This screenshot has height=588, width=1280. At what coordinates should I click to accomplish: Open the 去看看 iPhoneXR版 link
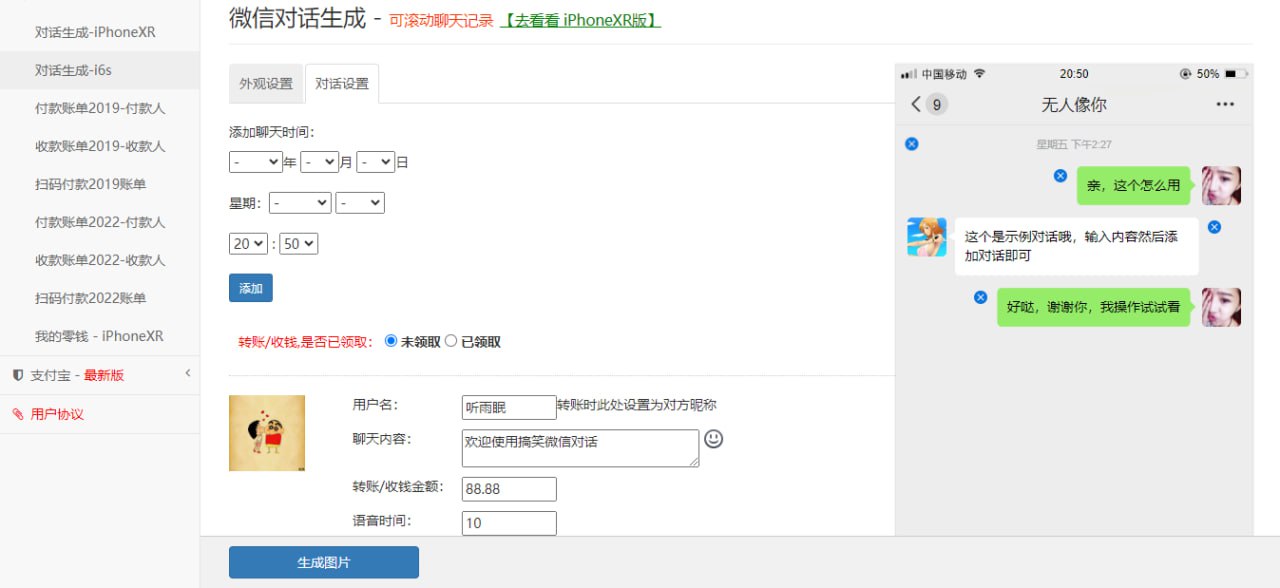pos(580,20)
